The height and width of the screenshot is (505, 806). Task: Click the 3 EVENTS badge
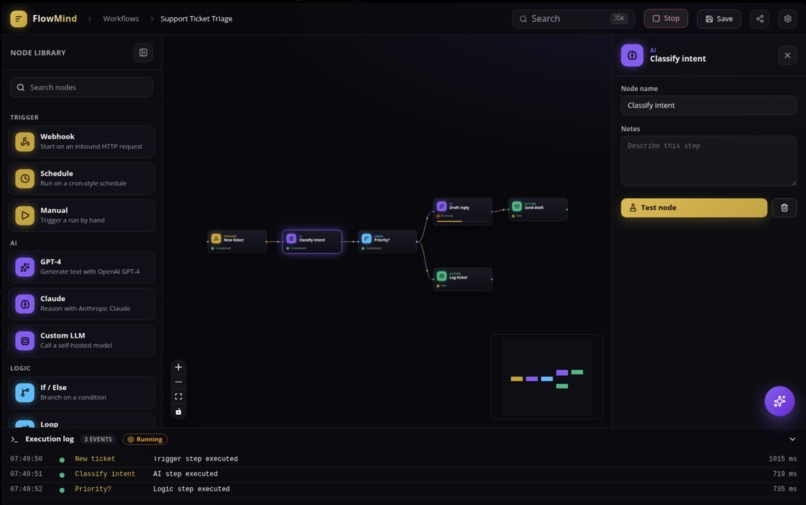coord(98,439)
